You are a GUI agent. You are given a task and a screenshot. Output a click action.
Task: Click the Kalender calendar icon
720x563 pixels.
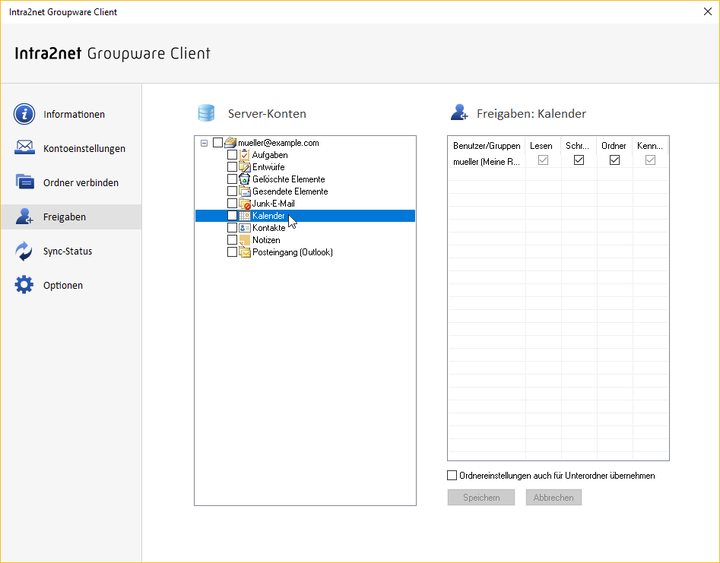point(245,215)
